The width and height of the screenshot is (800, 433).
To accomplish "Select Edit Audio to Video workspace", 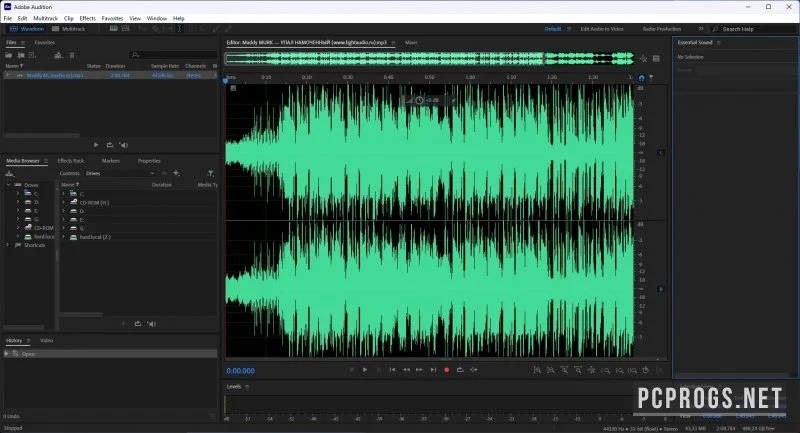I will (x=602, y=29).
